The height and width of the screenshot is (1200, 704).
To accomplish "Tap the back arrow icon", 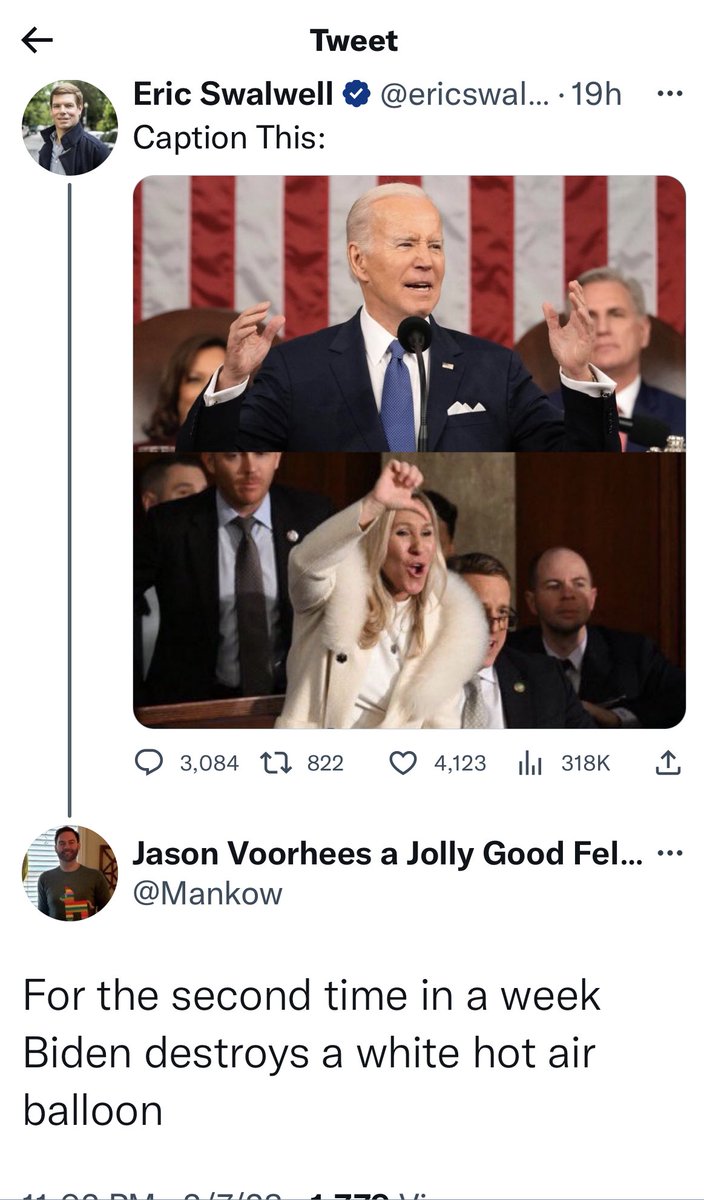I will pos(37,40).
